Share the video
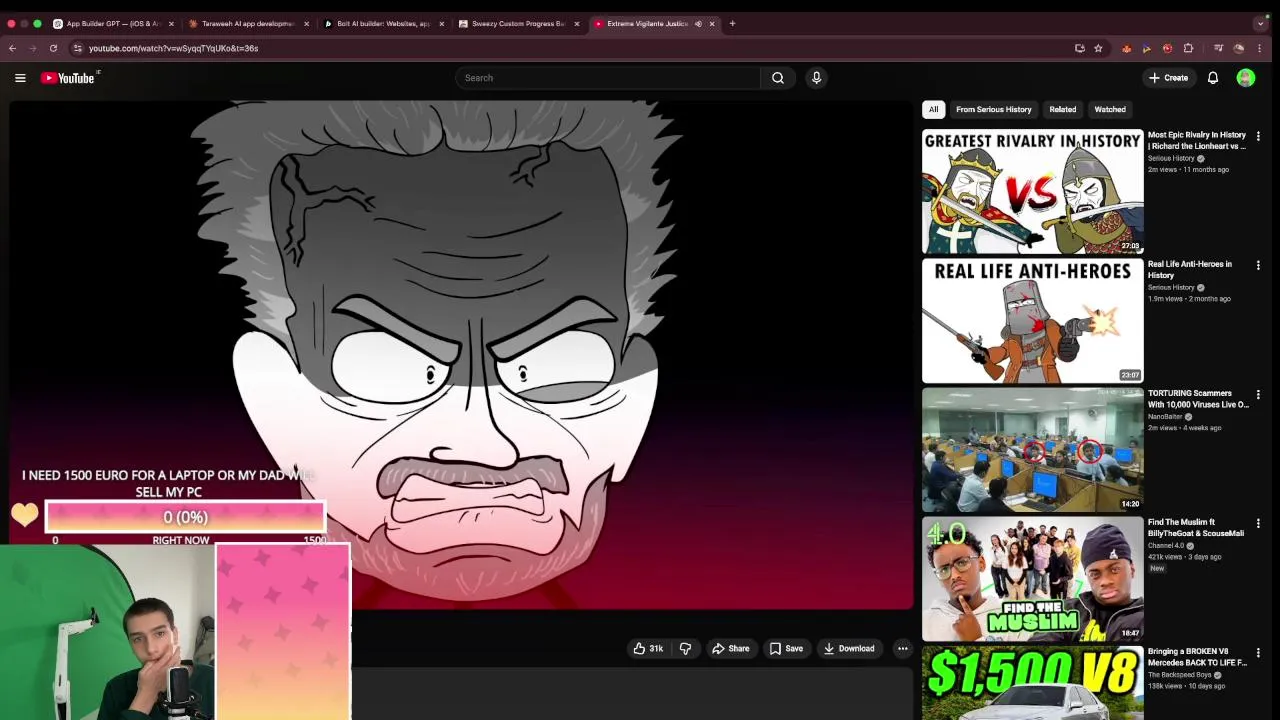This screenshot has width=1280, height=720. click(x=730, y=649)
